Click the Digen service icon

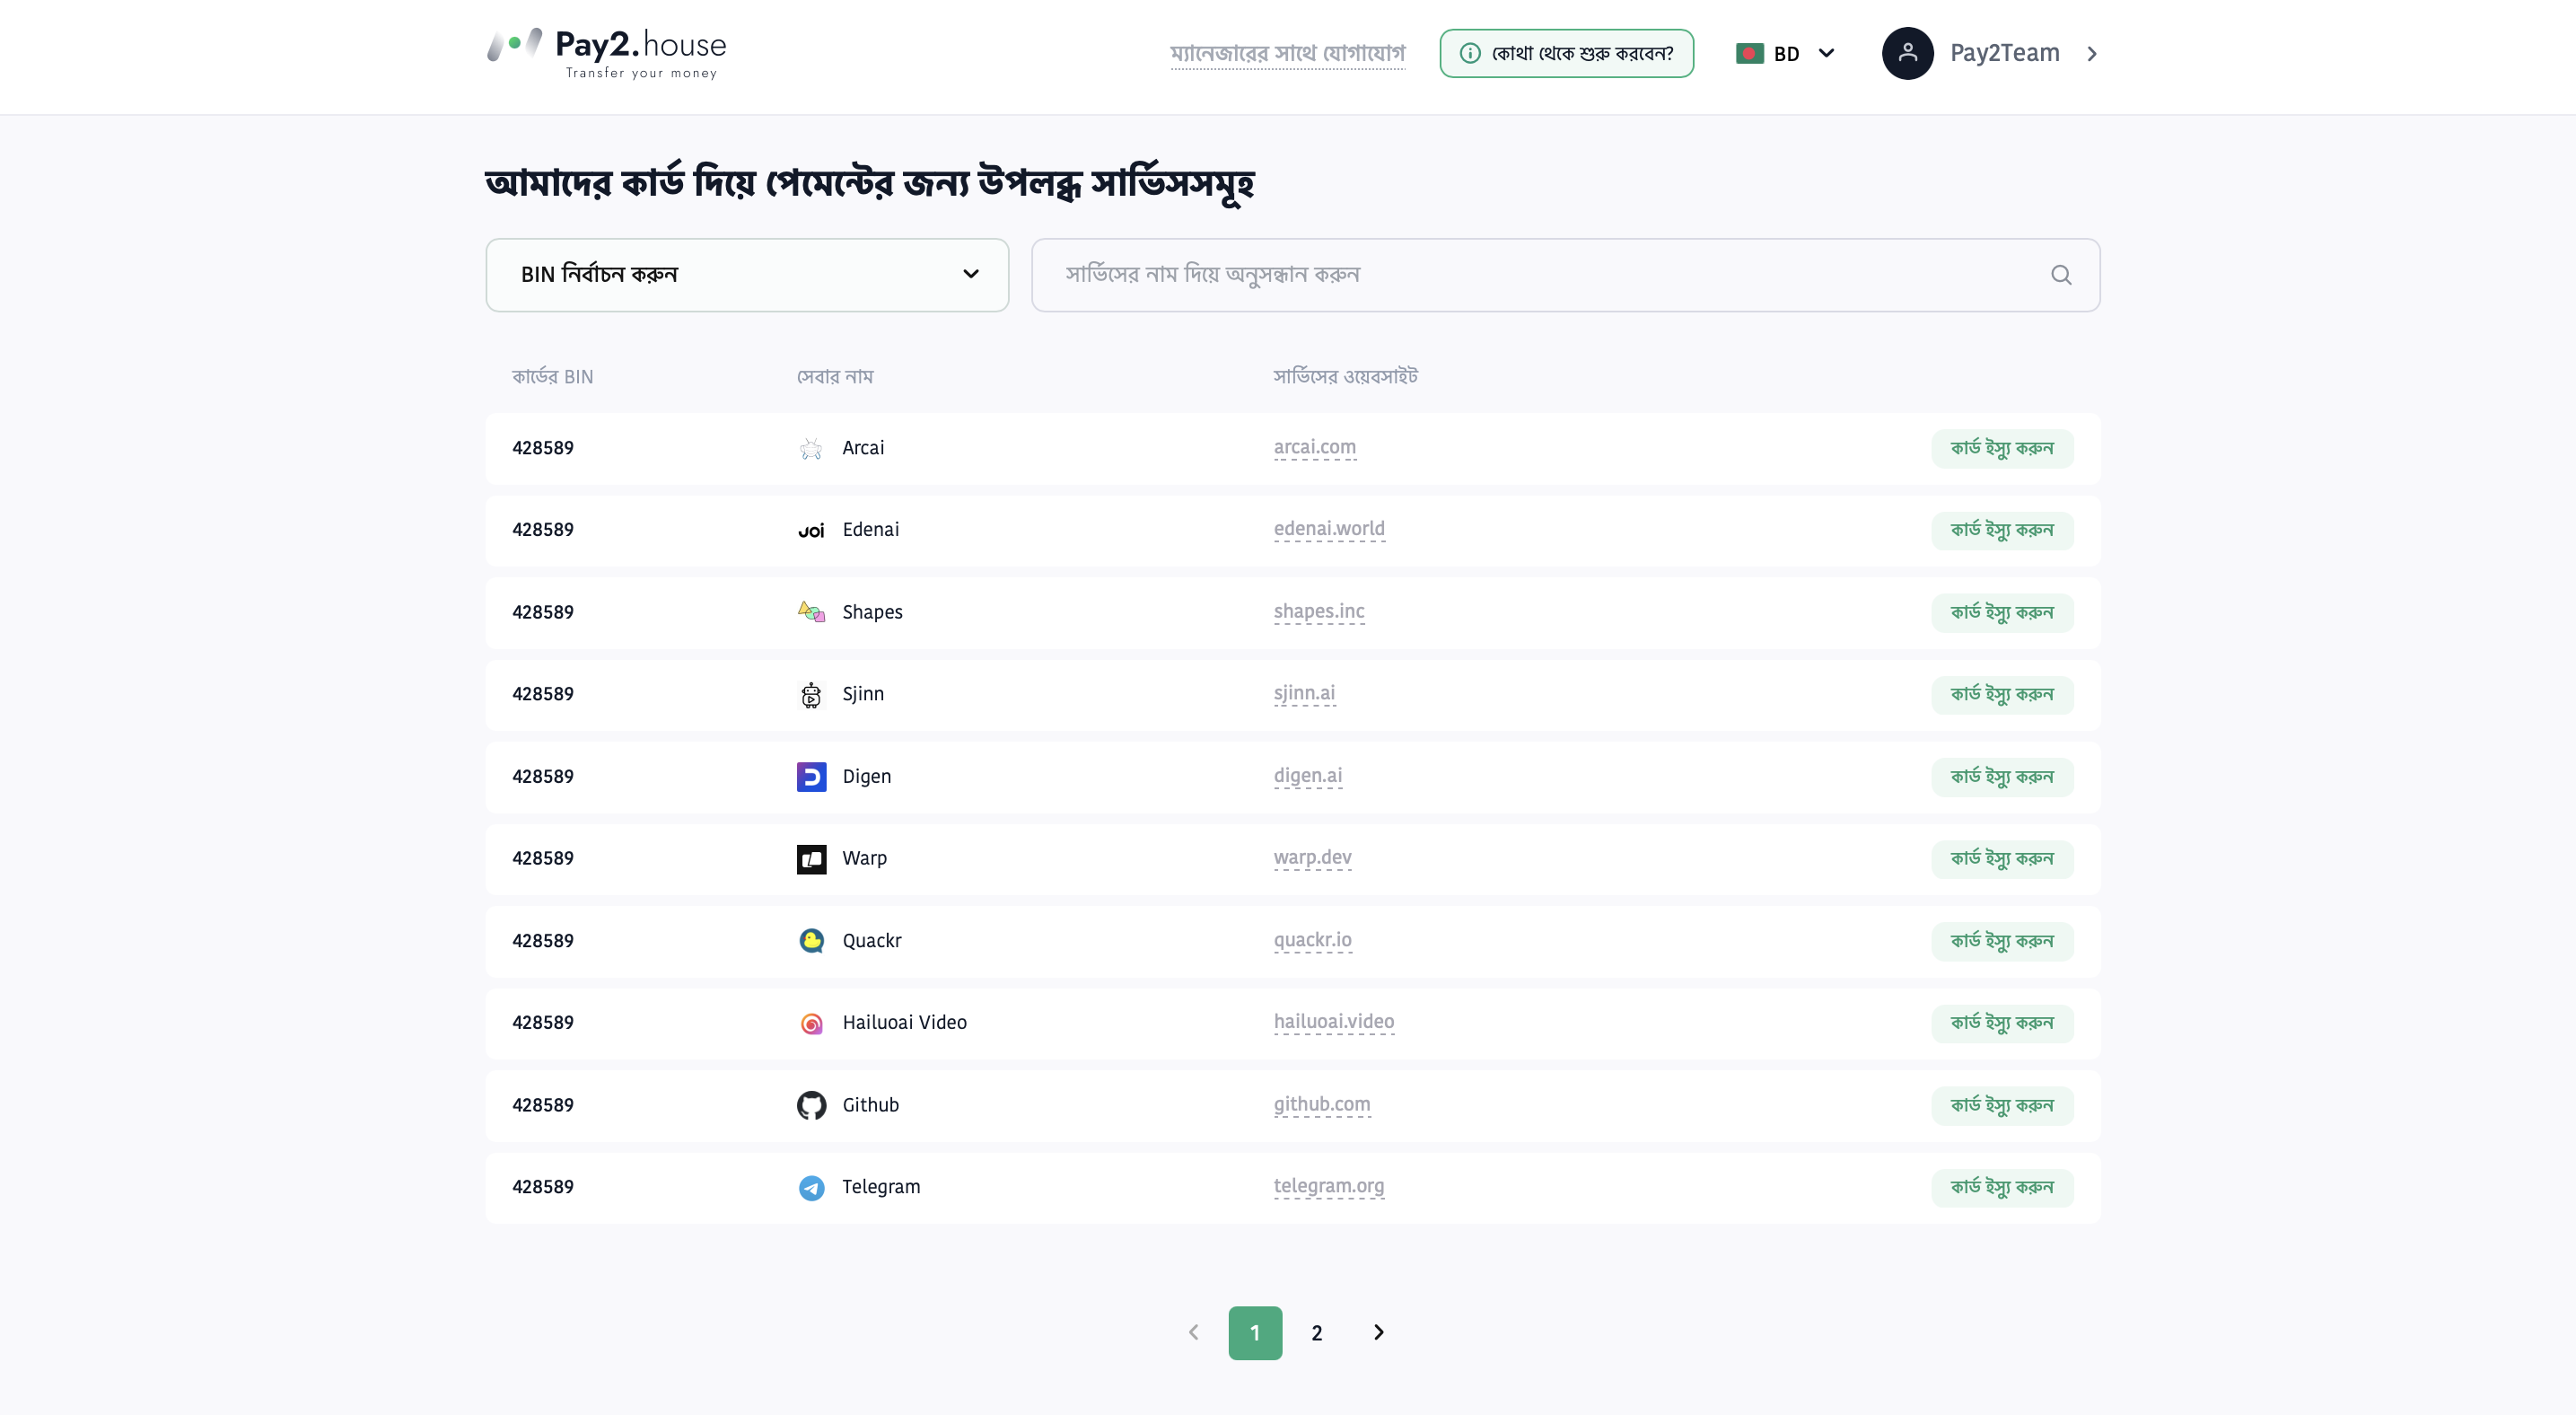click(811, 776)
